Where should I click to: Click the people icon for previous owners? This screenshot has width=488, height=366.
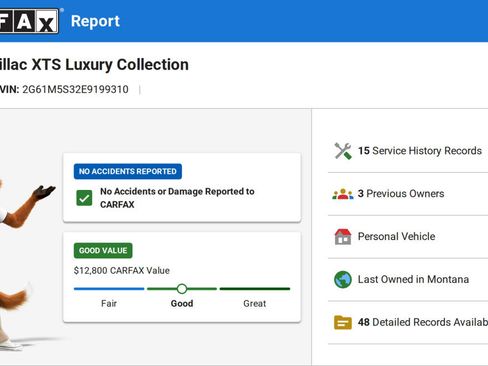click(x=343, y=194)
